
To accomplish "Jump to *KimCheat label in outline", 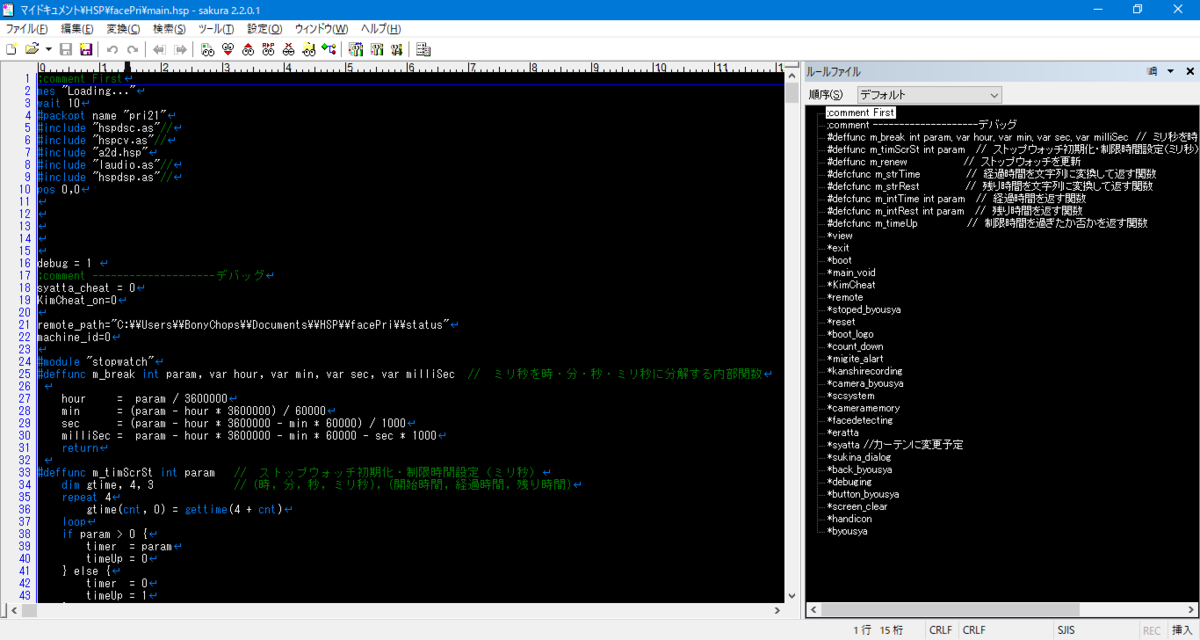I will (x=851, y=285).
